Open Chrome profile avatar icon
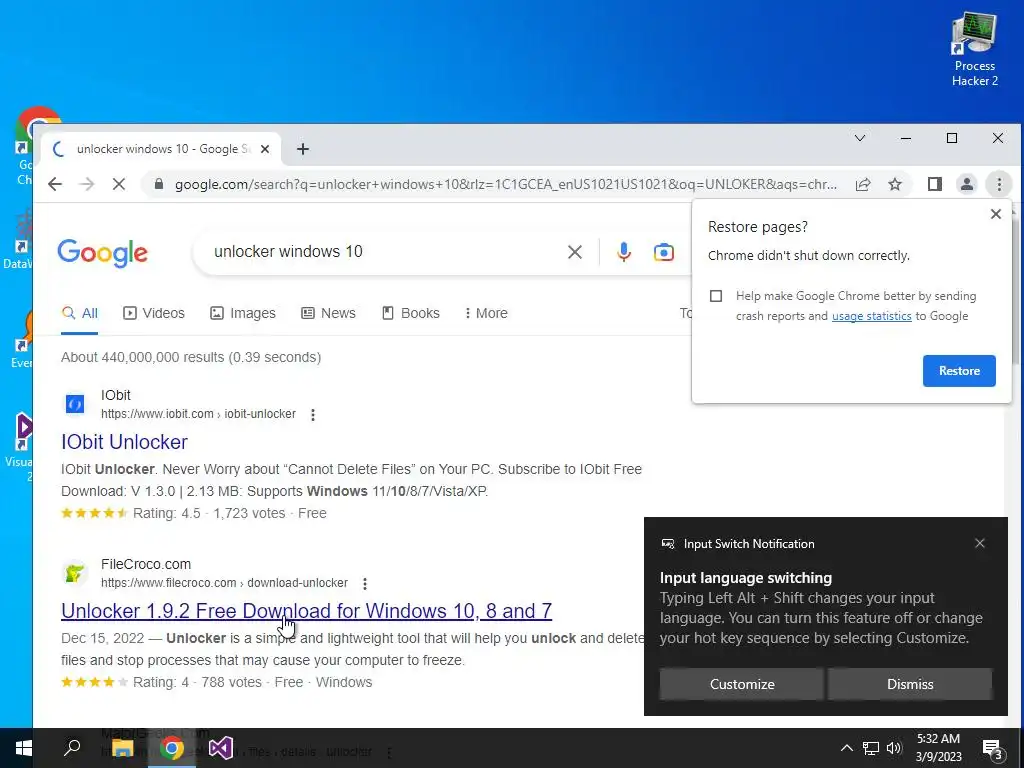Image resolution: width=1024 pixels, height=768 pixels. (x=967, y=184)
